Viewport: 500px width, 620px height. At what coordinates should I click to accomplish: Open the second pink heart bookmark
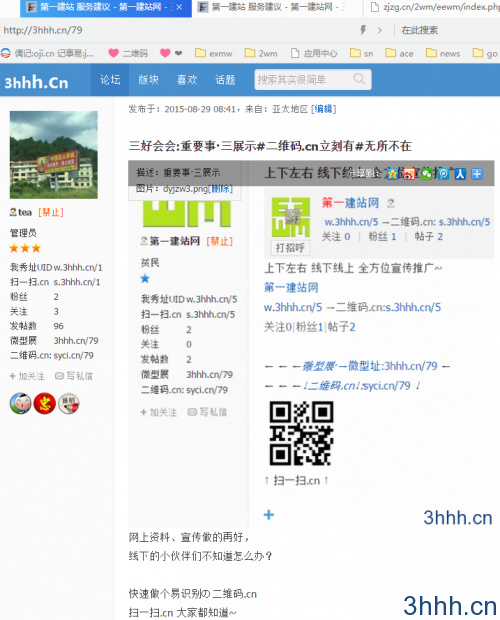coord(171,53)
